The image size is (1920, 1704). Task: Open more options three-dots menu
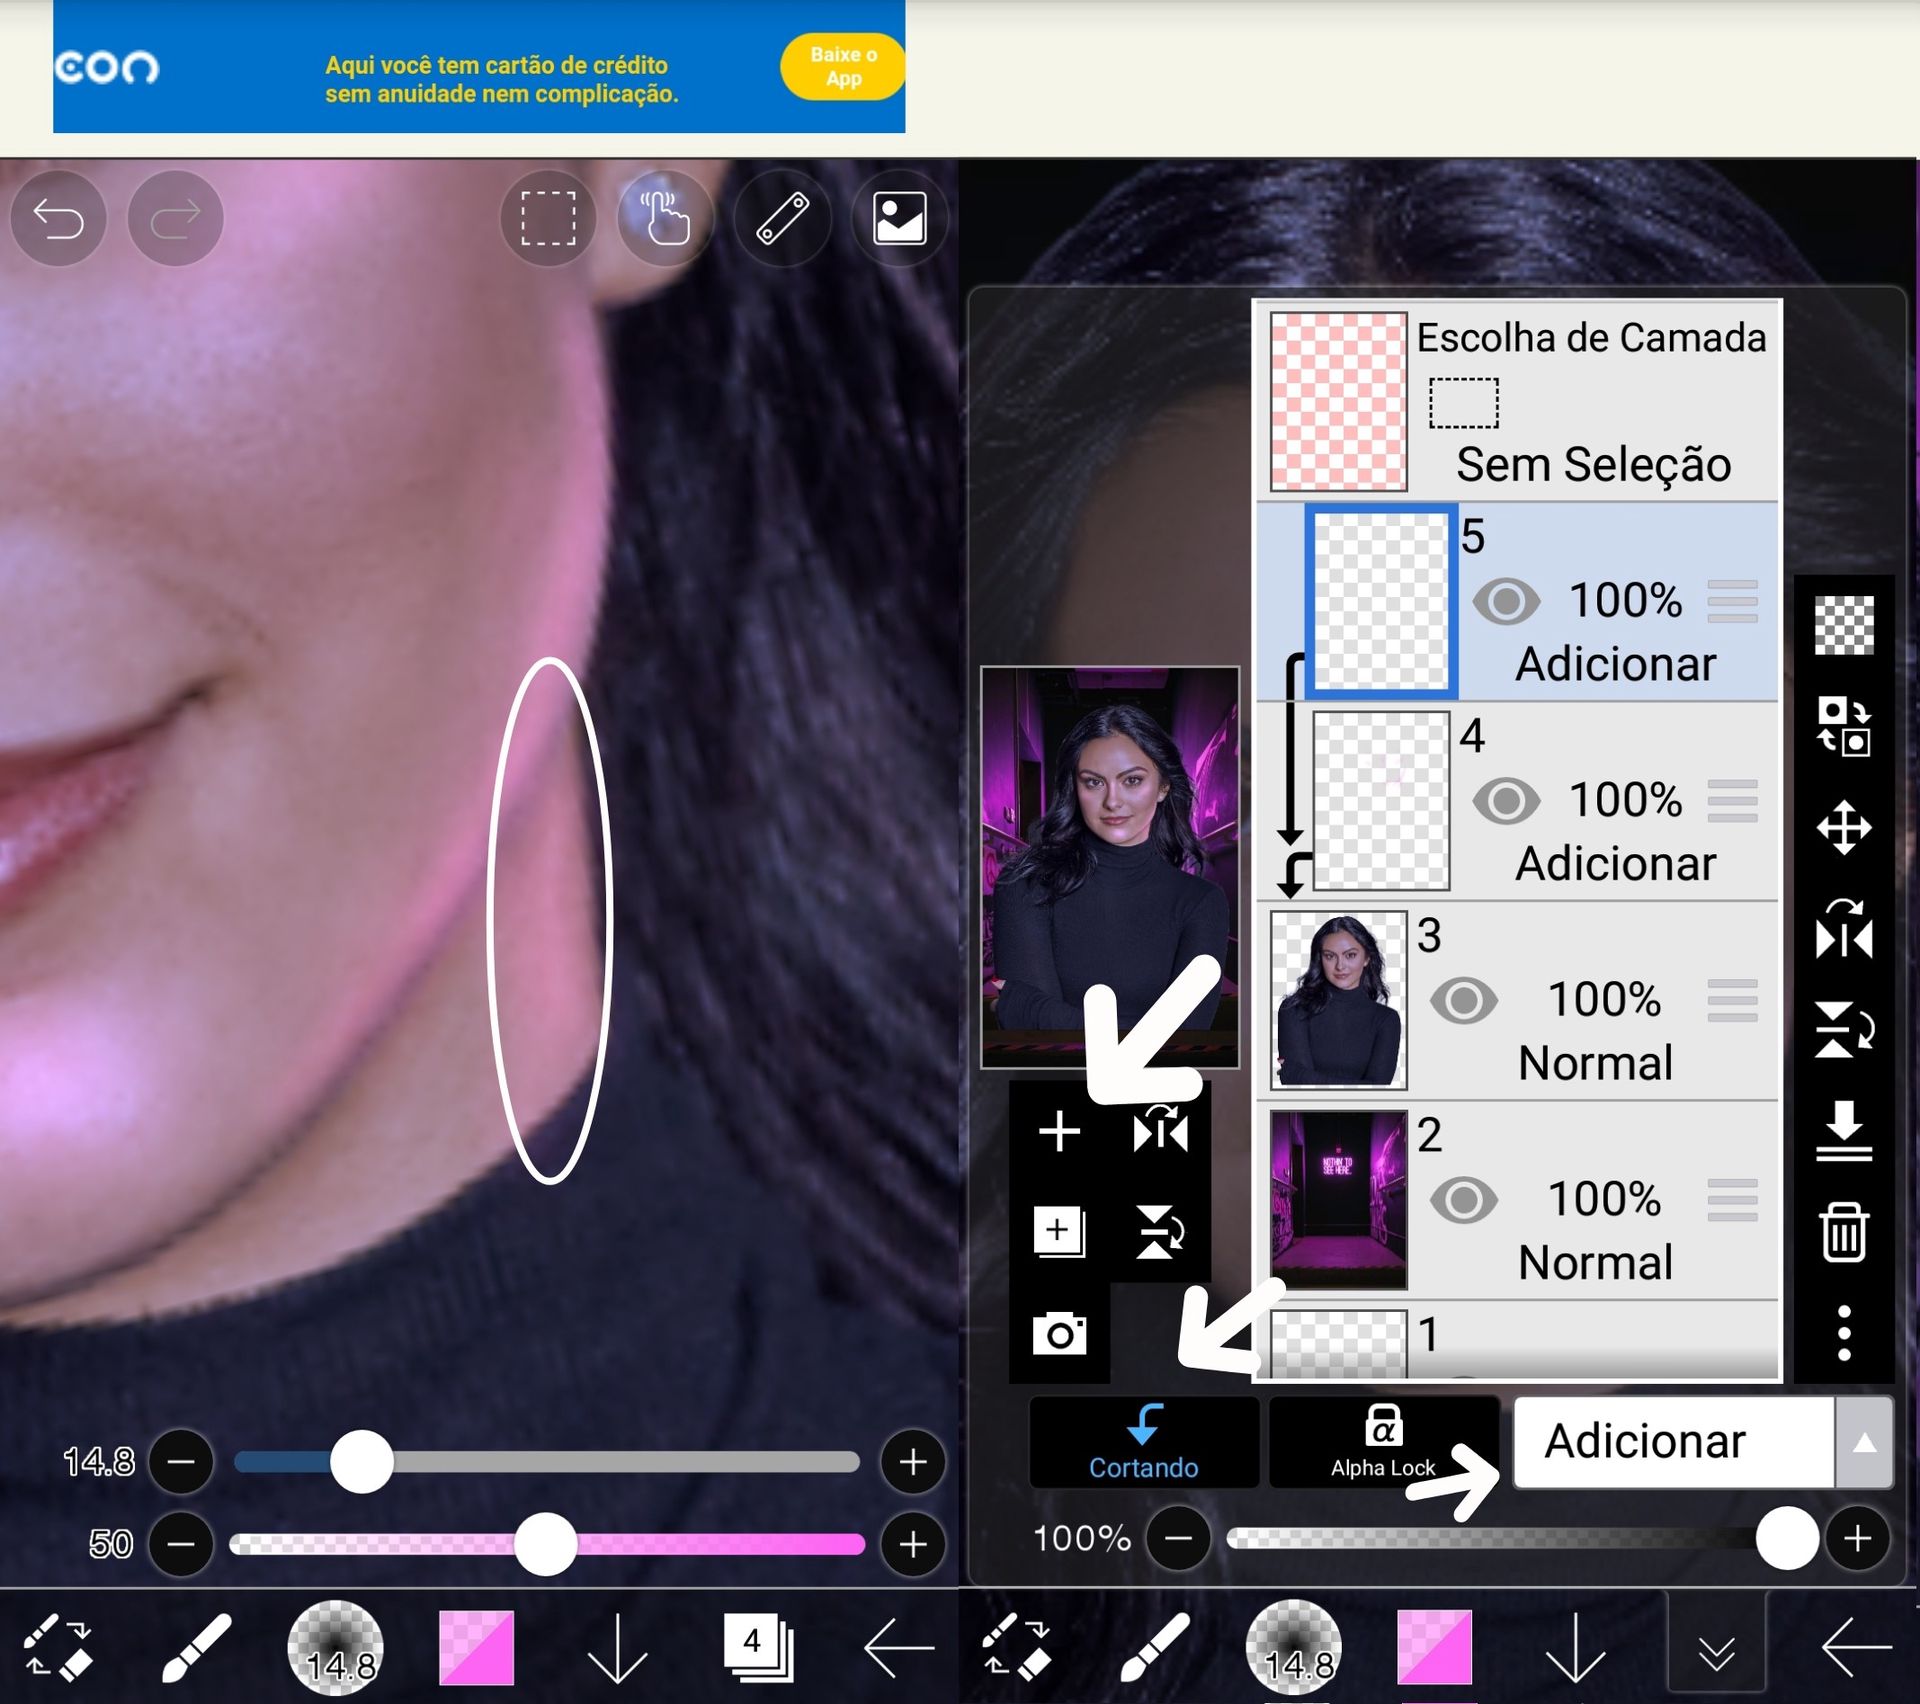tap(1843, 1332)
